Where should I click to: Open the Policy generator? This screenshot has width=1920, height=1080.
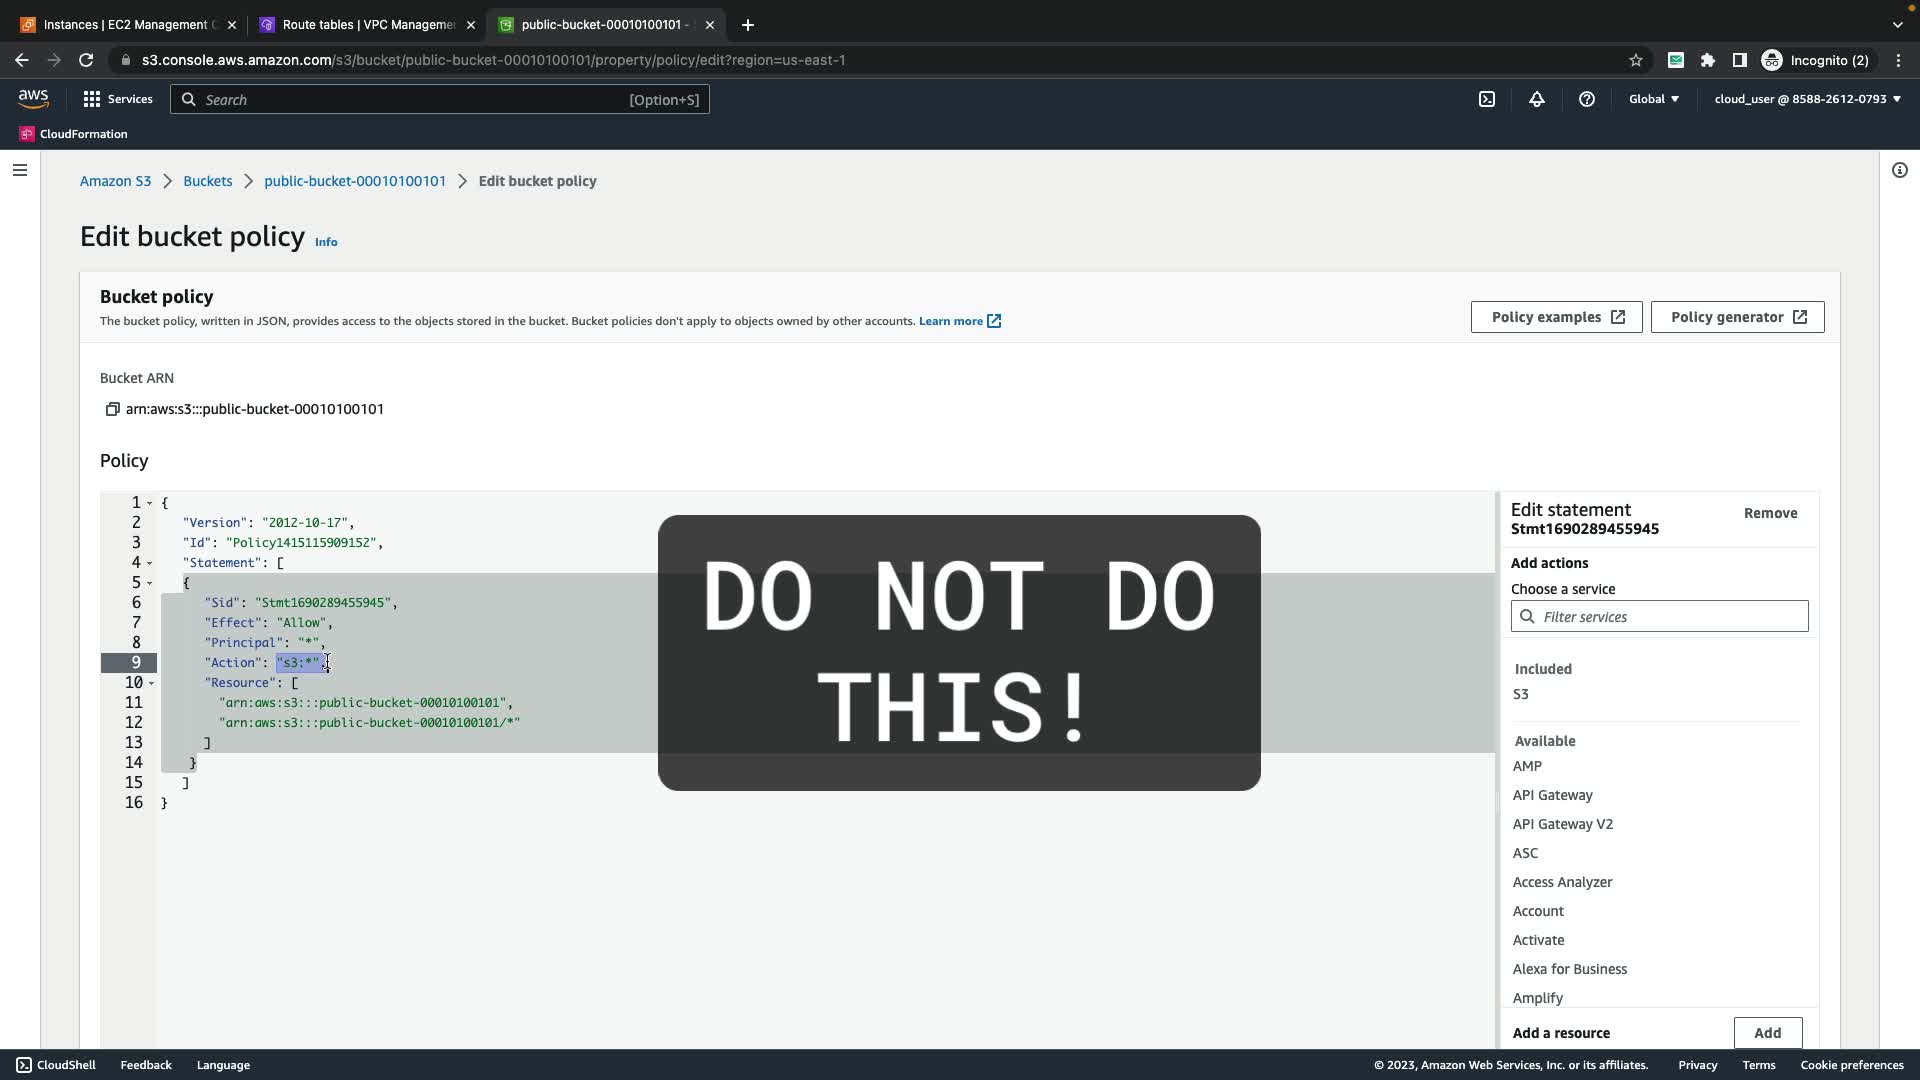[x=1737, y=317]
